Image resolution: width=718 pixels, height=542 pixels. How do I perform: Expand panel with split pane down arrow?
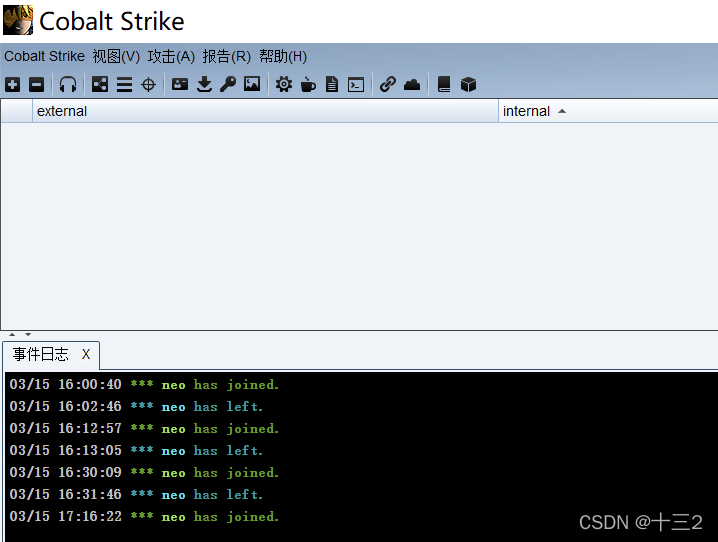28,335
